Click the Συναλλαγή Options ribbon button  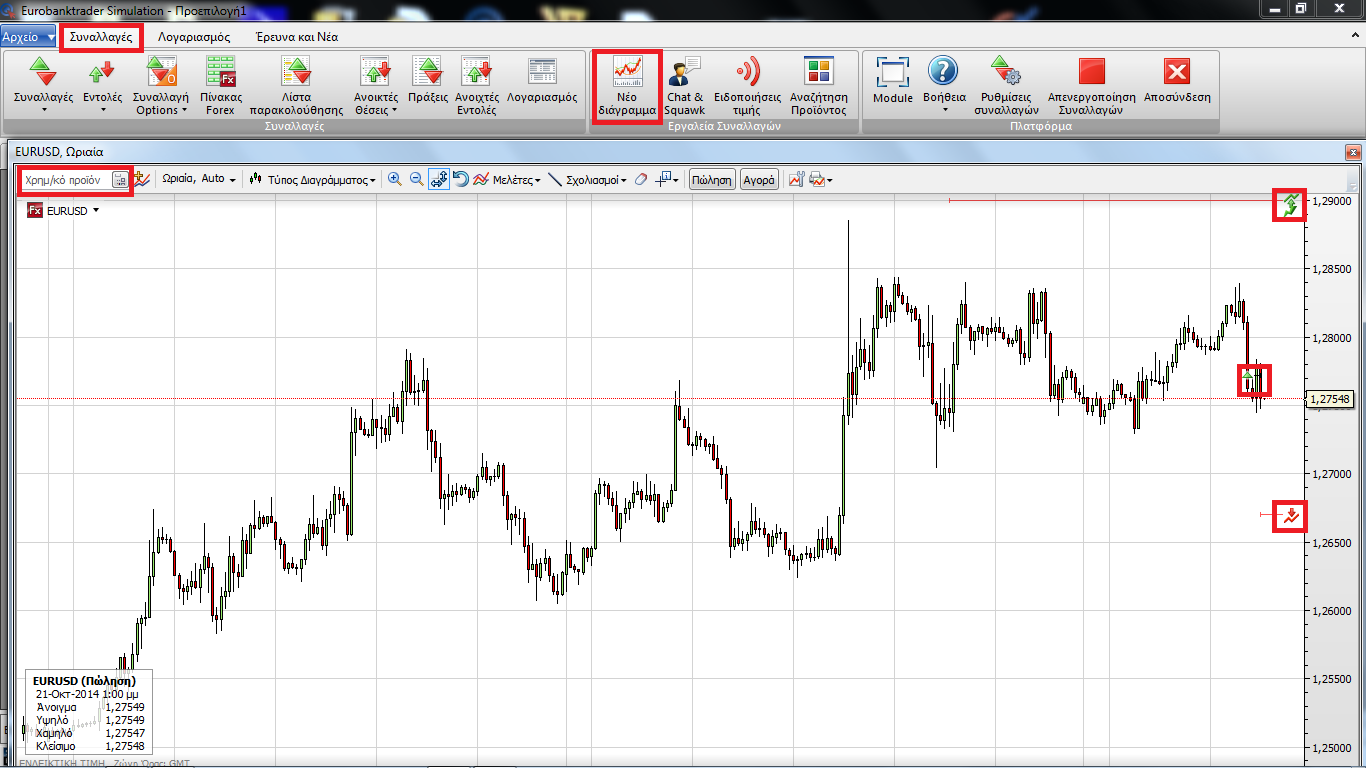(161, 85)
